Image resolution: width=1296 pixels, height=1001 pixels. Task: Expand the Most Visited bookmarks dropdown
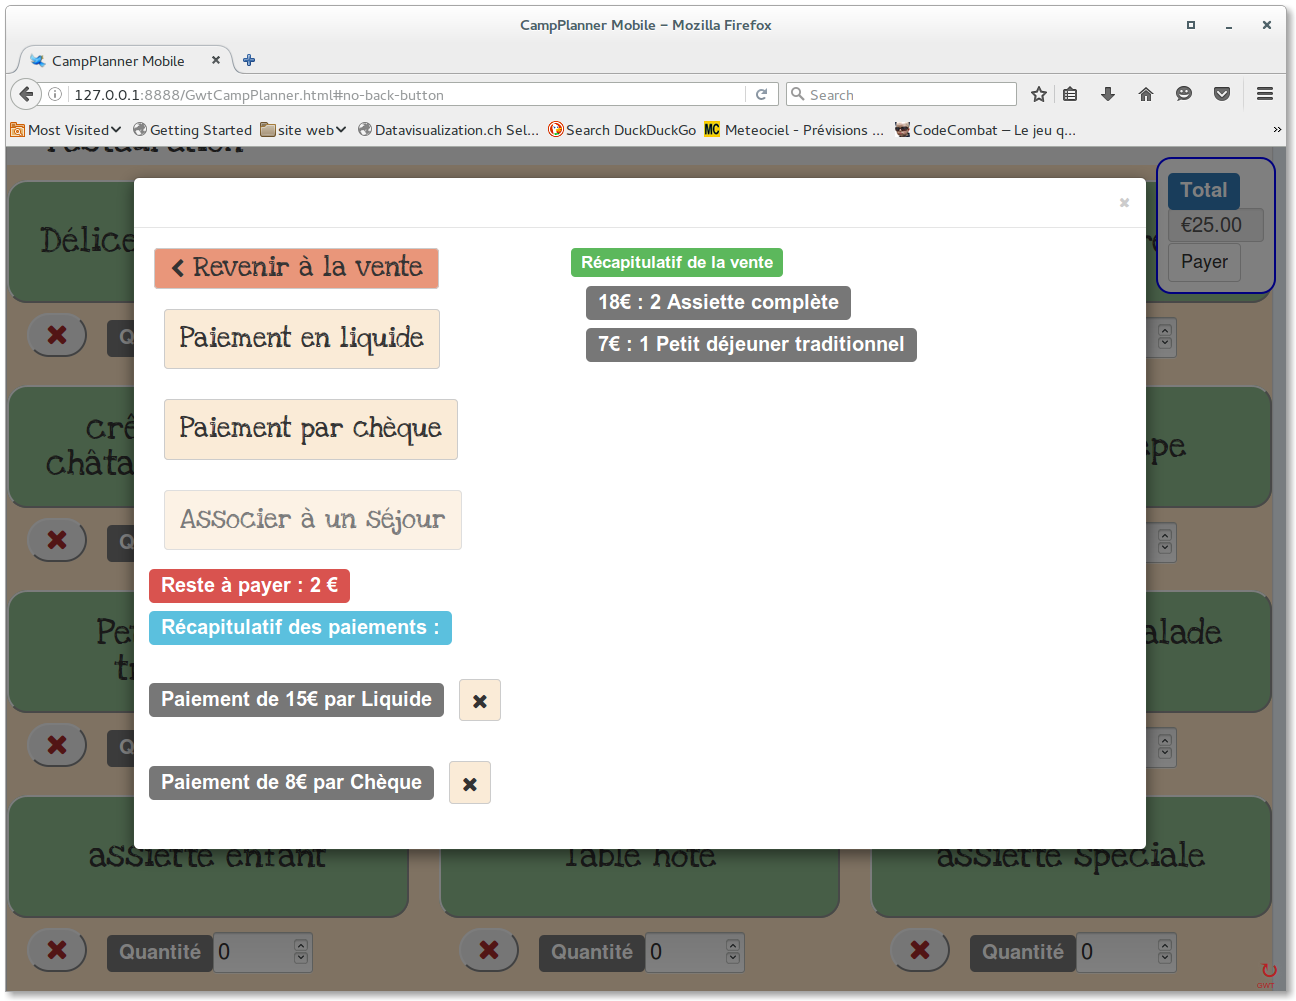[66, 130]
